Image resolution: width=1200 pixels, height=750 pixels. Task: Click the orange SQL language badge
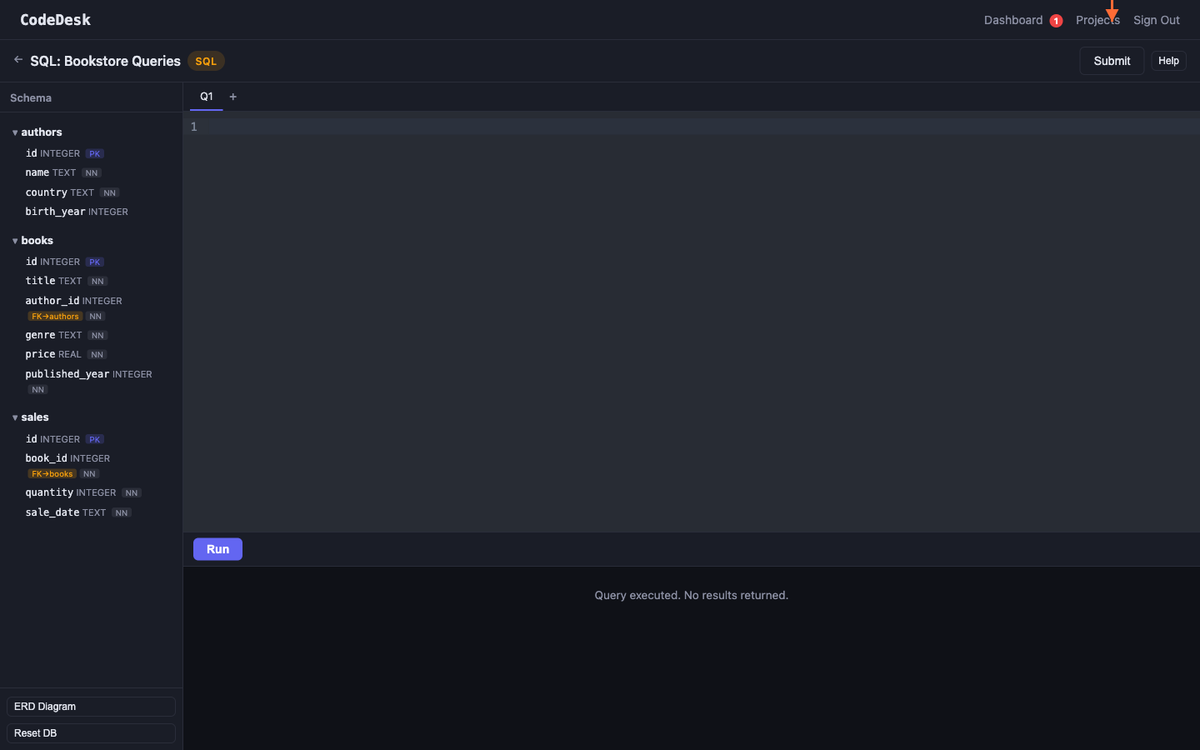pyautogui.click(x=206, y=61)
